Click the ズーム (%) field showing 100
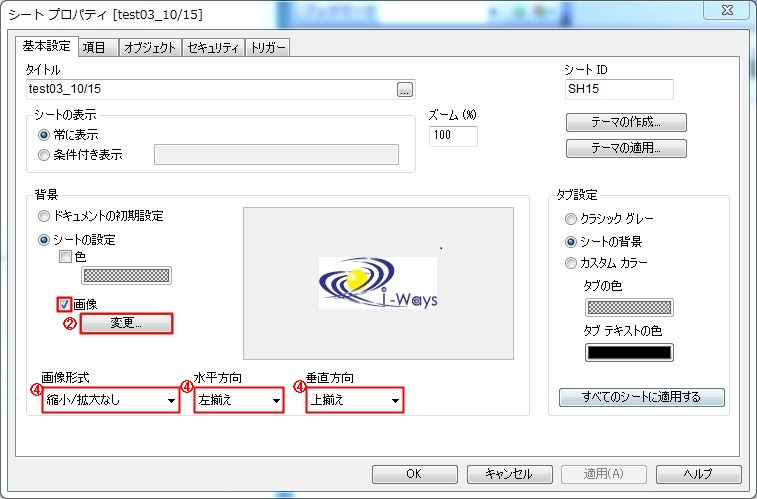757x499 pixels. [453, 136]
